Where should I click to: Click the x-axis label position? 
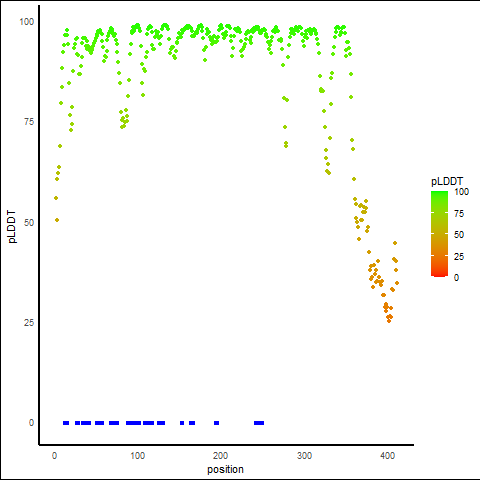pos(225,469)
